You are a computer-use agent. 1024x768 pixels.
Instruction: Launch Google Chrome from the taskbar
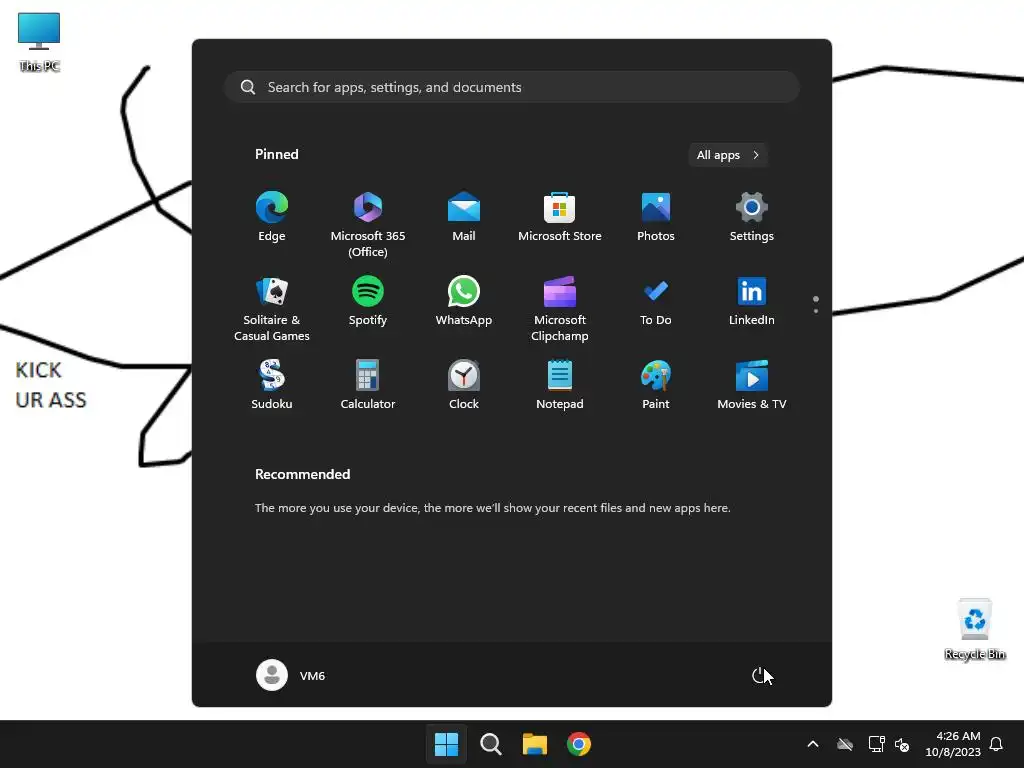coord(579,744)
